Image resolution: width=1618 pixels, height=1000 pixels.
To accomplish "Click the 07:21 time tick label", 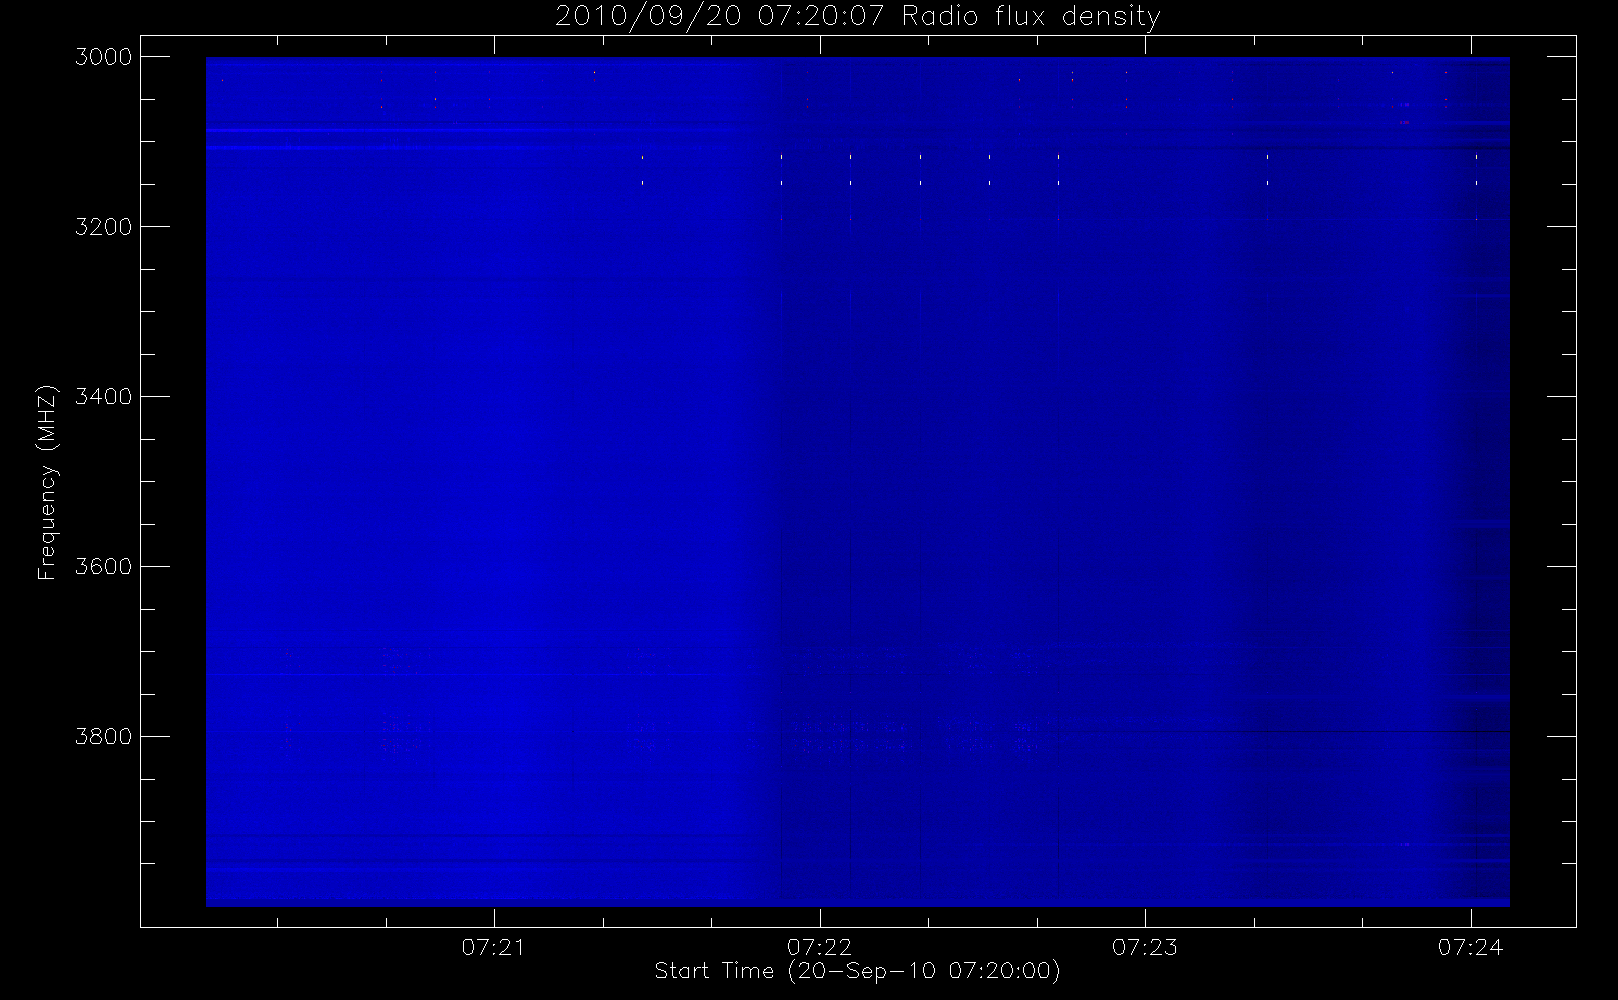I will [x=493, y=947].
